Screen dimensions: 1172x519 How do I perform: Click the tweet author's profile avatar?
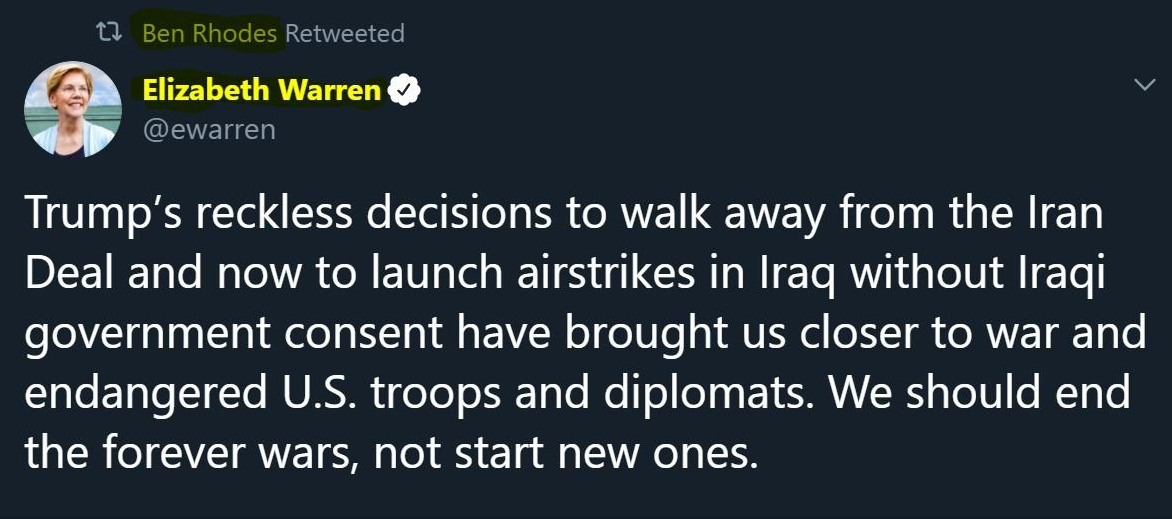[x=71, y=109]
